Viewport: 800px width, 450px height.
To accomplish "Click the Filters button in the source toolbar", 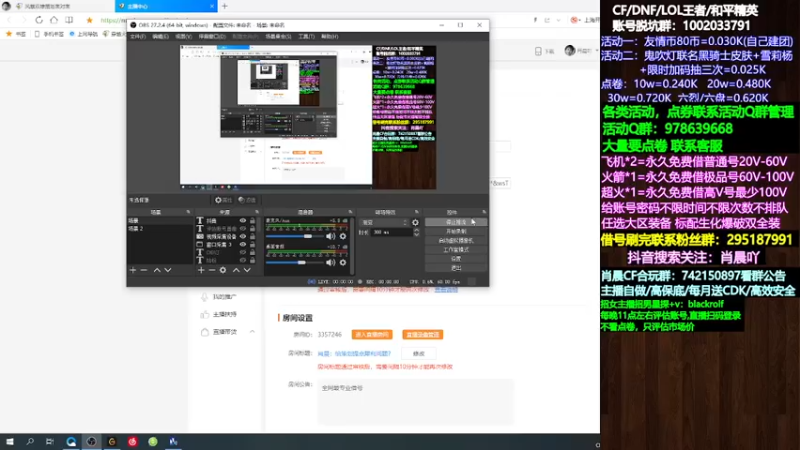I will click(x=247, y=200).
